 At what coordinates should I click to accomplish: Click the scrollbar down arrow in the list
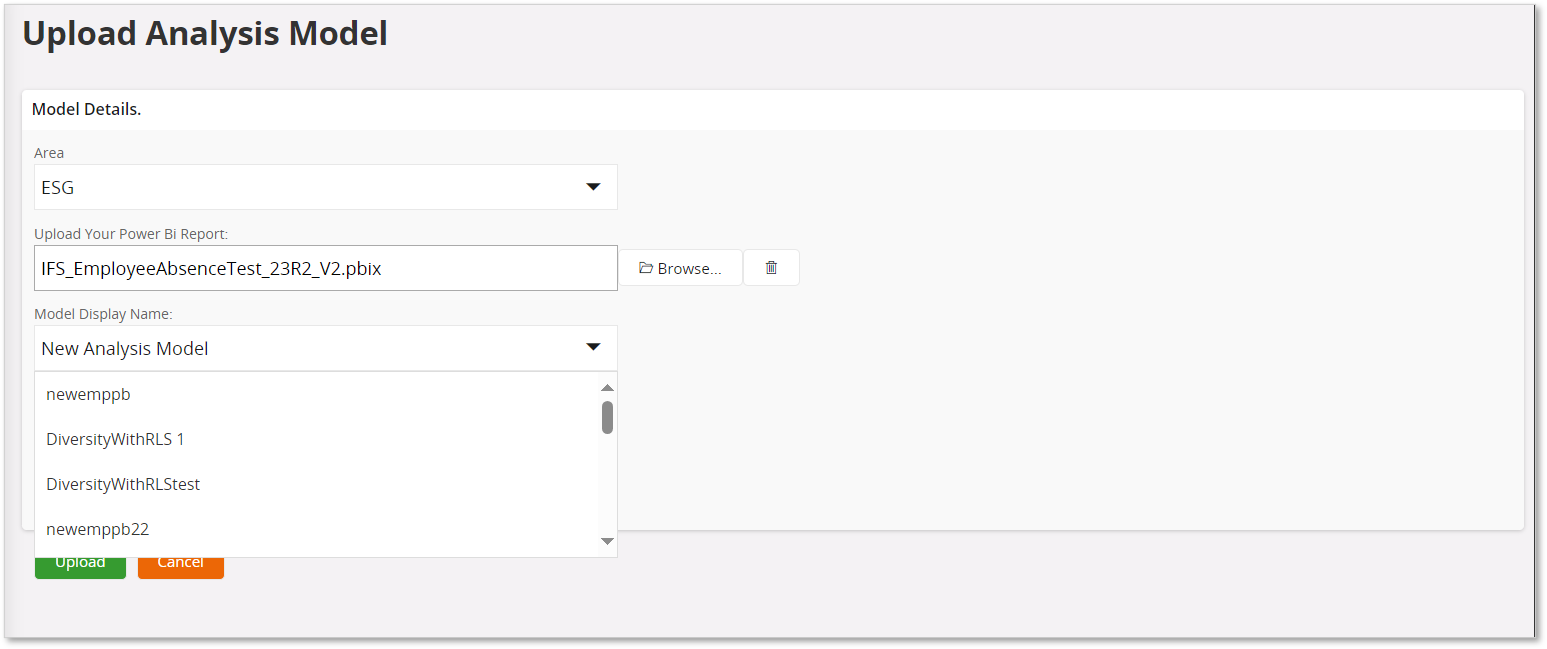point(607,541)
